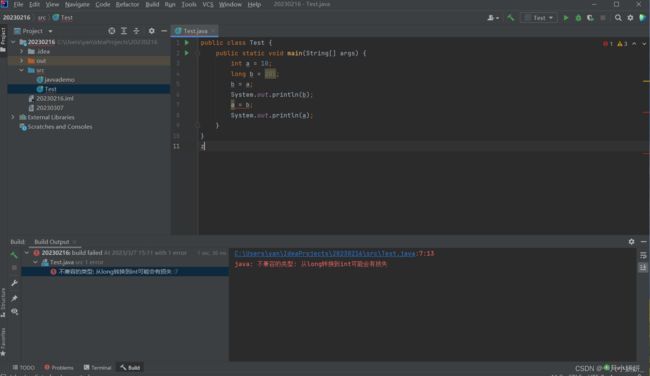Screen dimensions: 650x376
Task: Run Test with the green play button
Action: click(x=566, y=18)
